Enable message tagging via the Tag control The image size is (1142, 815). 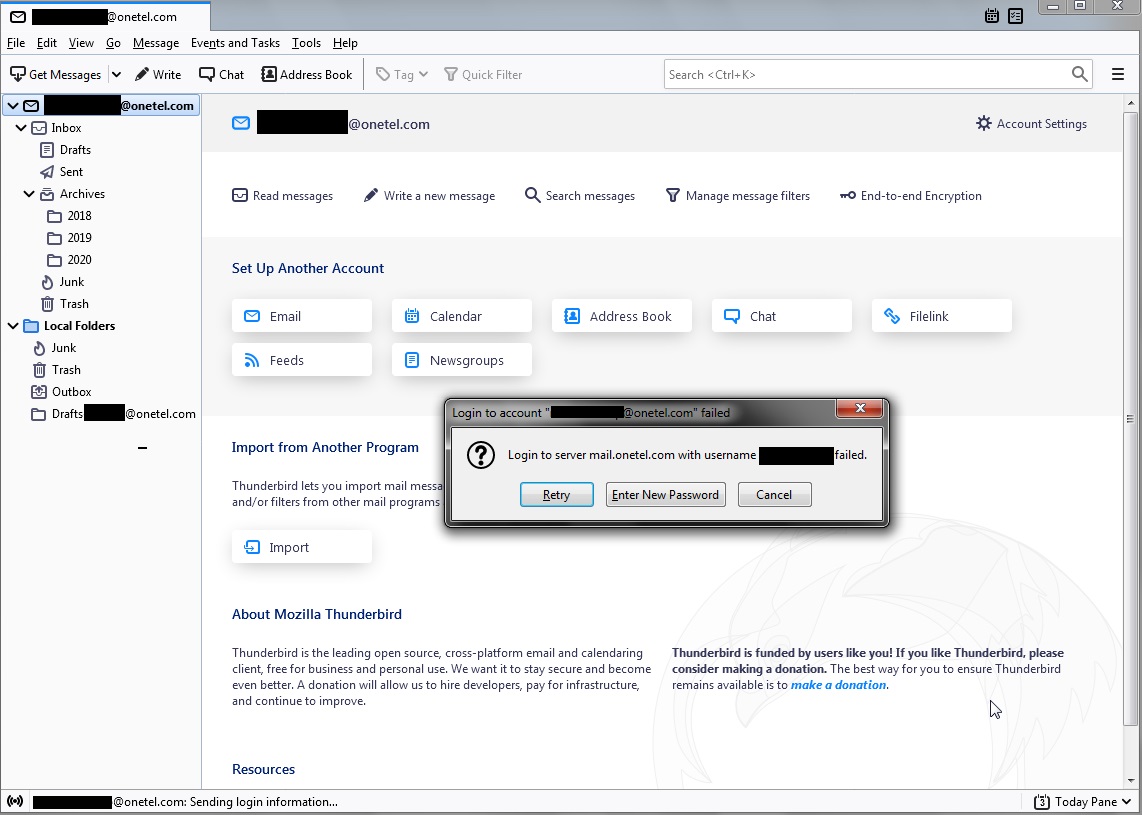tap(400, 73)
